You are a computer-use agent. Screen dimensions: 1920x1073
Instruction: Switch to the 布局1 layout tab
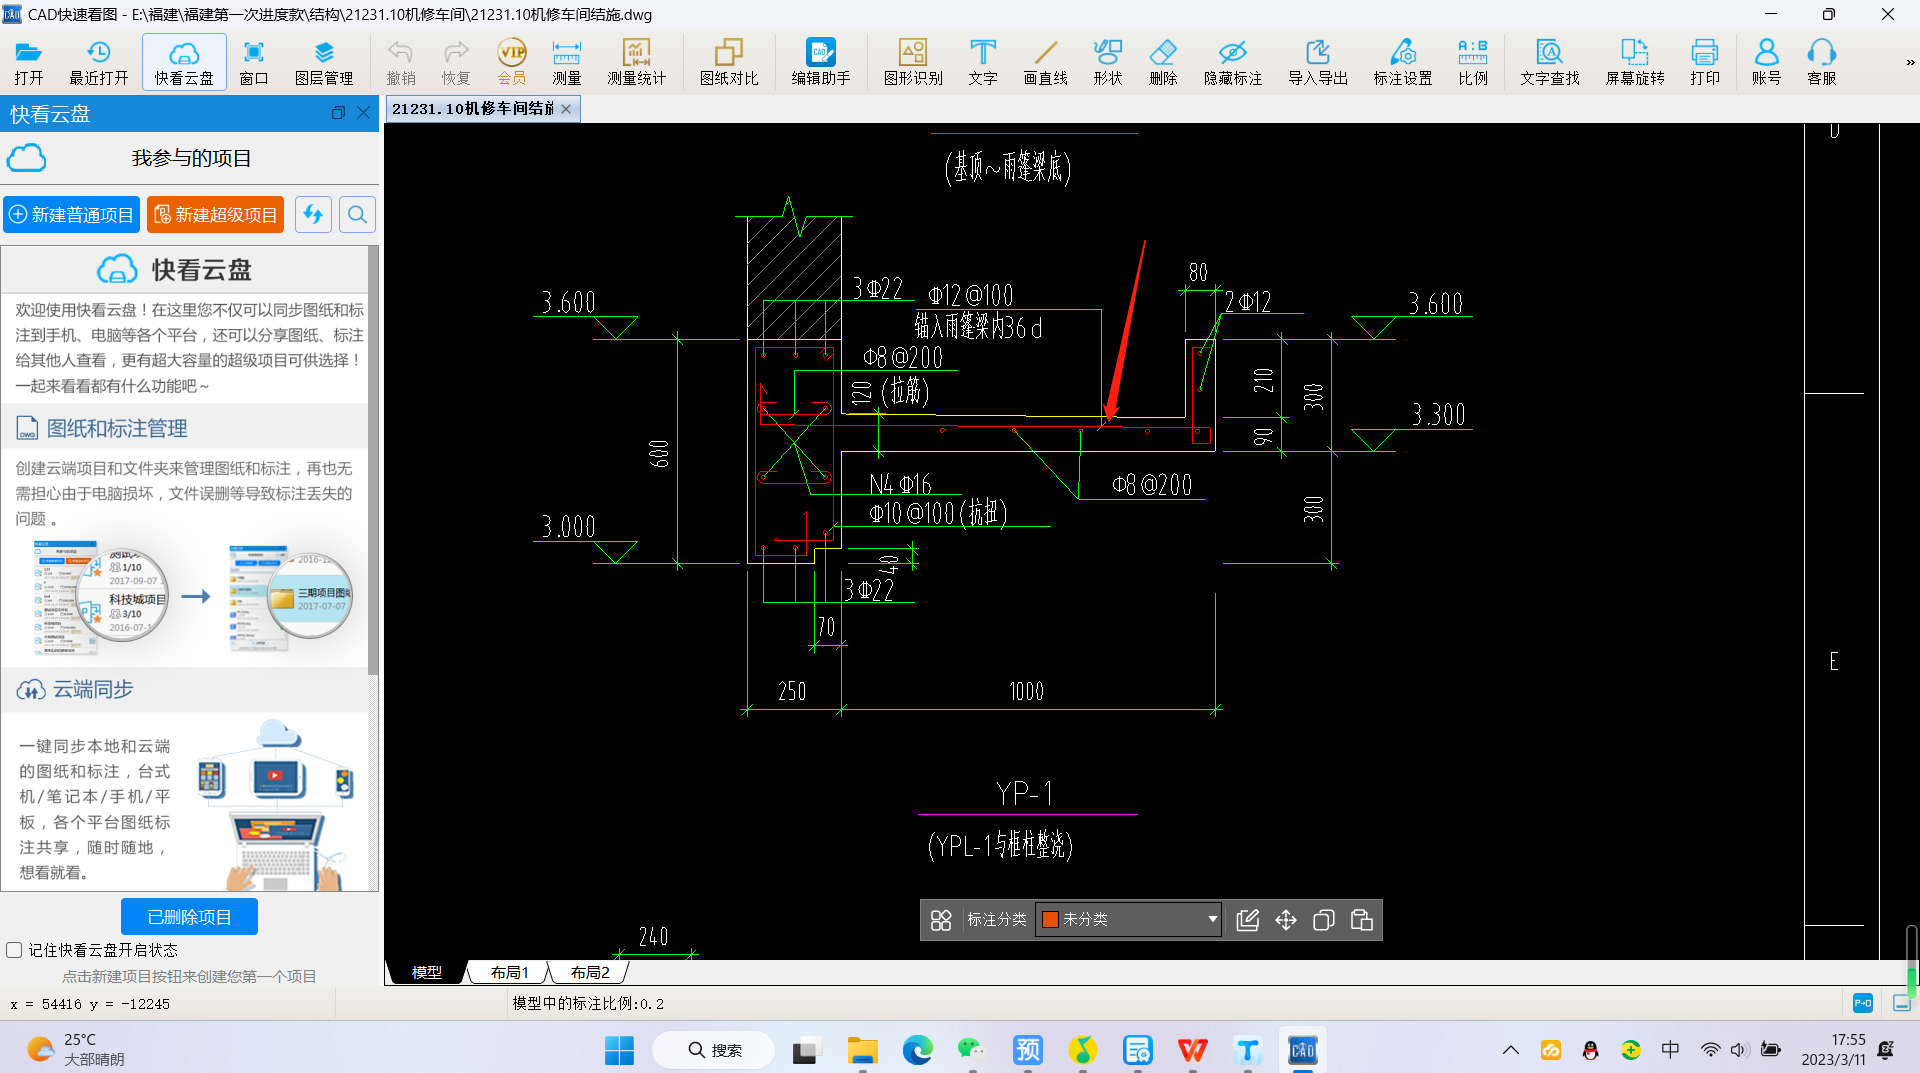[509, 972]
